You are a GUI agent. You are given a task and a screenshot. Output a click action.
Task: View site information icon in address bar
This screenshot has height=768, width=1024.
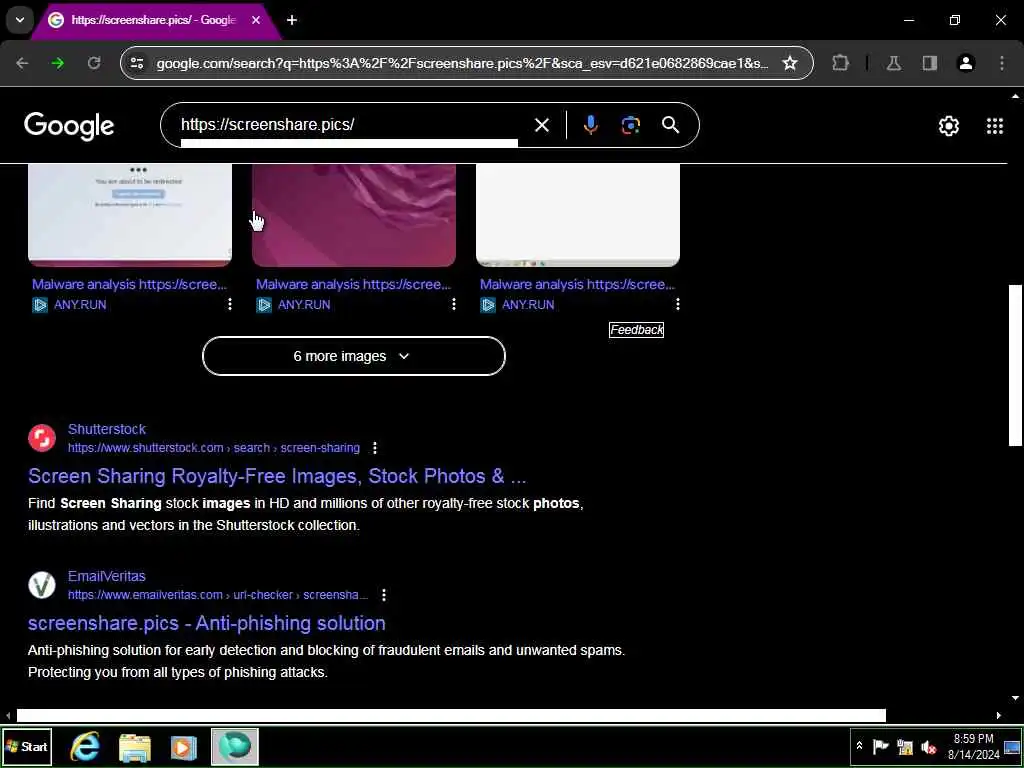point(137,63)
